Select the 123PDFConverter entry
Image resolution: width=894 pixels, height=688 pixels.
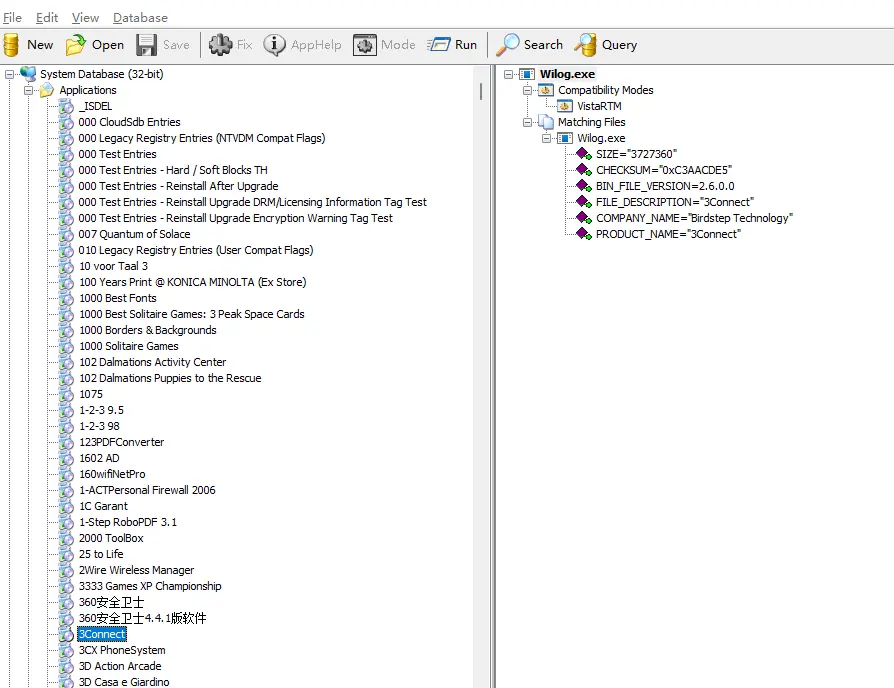(121, 442)
